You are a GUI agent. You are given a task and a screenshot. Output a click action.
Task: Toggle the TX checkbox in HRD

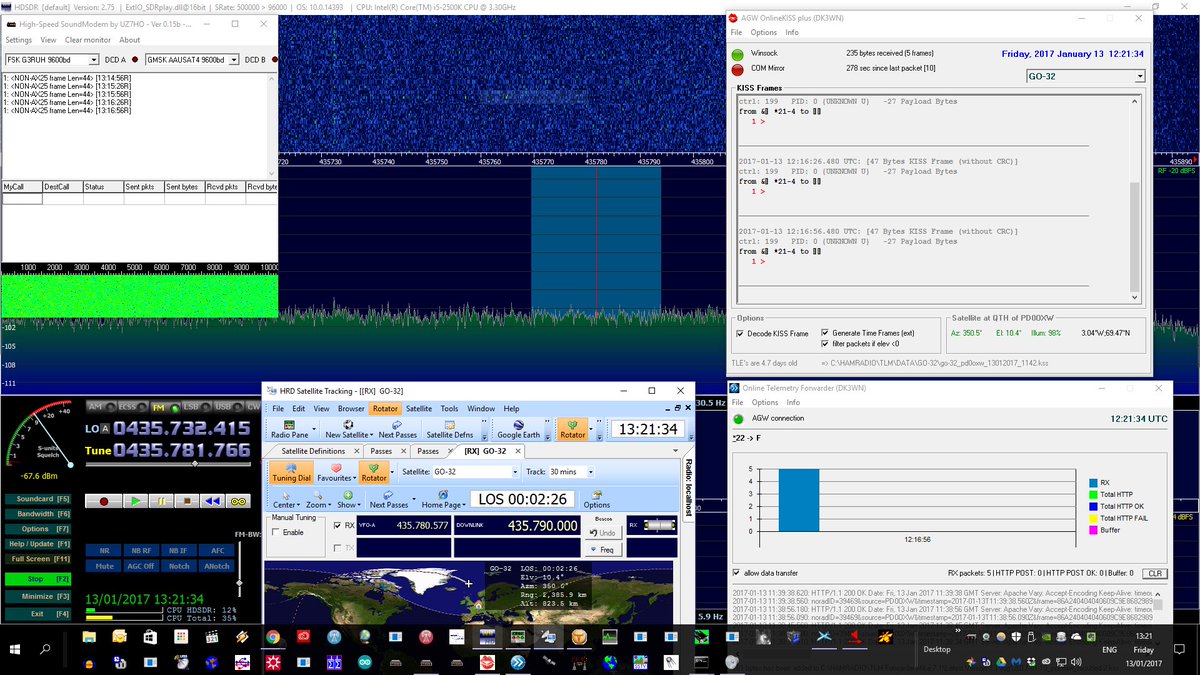[x=337, y=548]
